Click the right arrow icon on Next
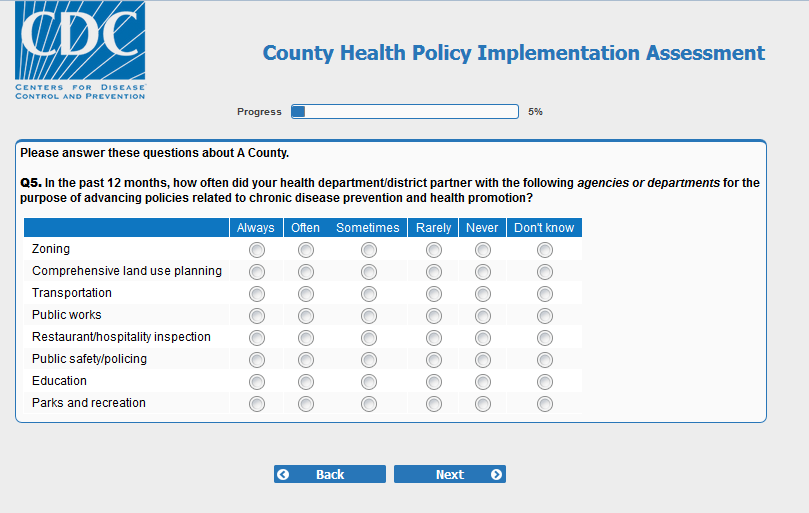 pos(496,475)
